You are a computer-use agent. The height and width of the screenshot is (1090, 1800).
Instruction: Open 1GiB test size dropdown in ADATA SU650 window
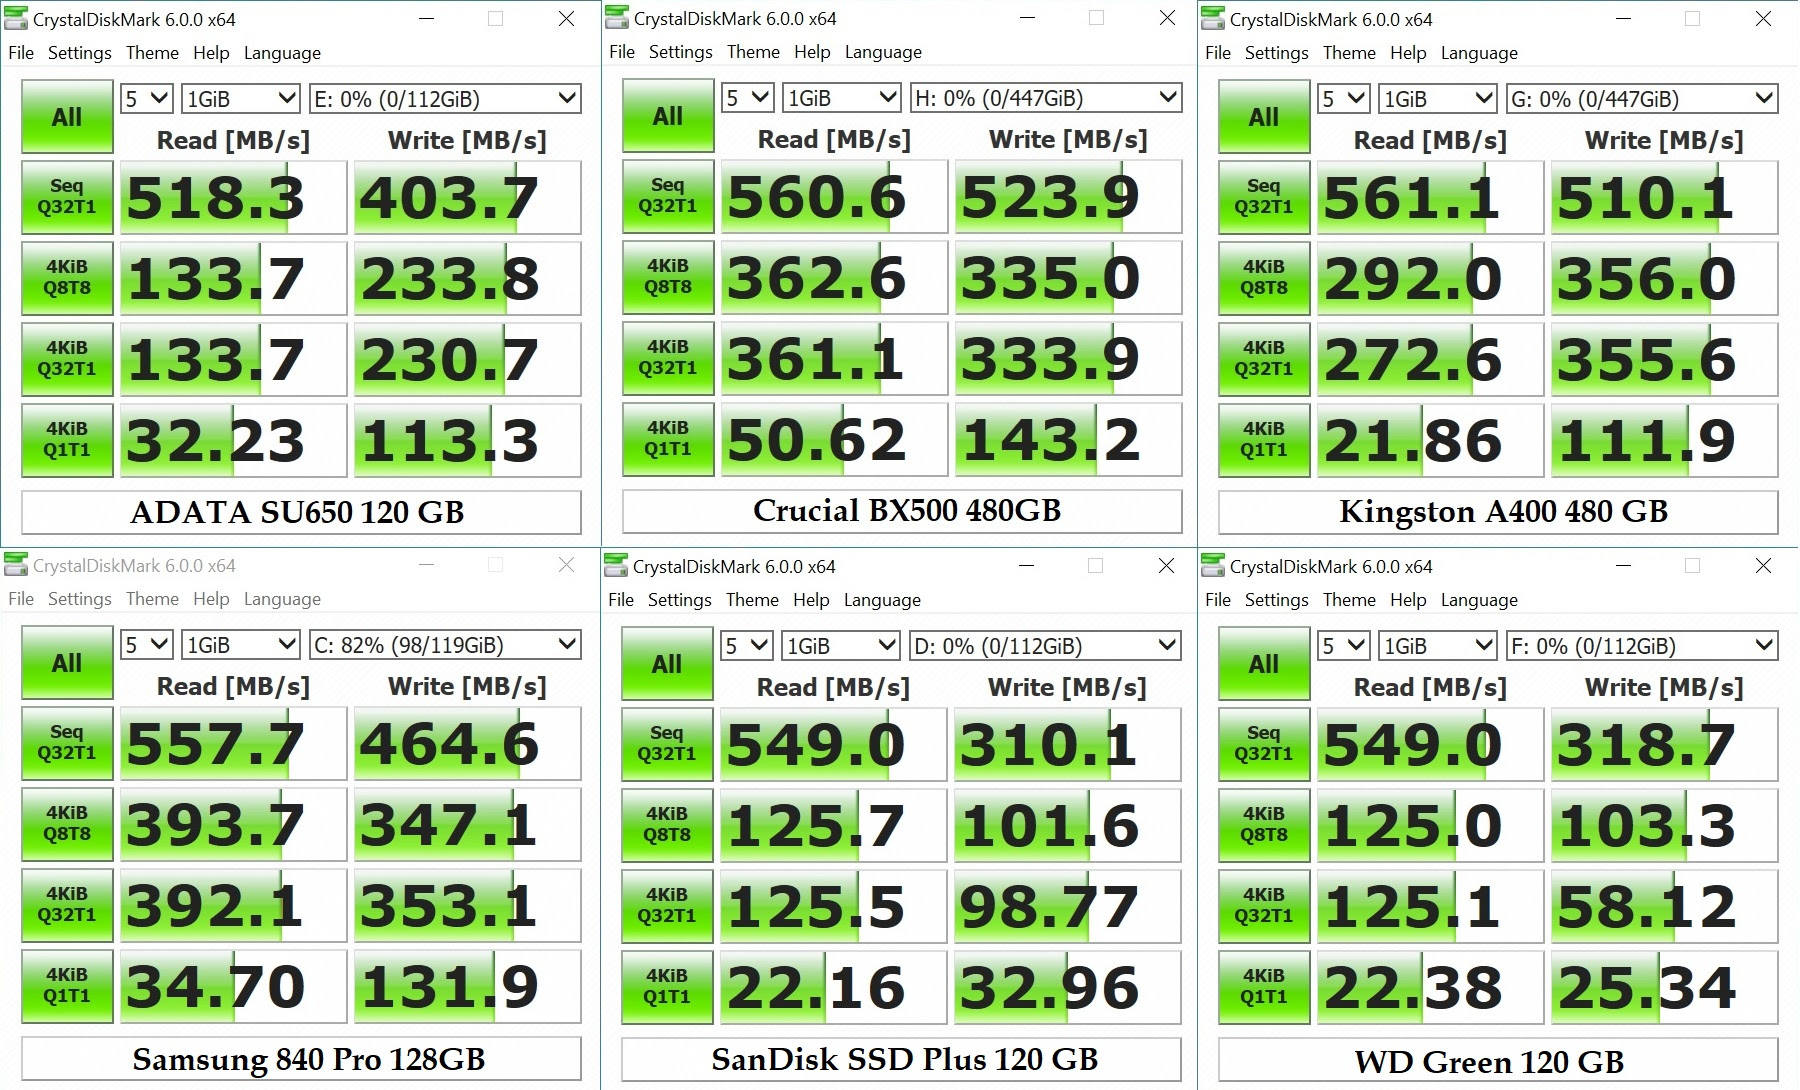coord(241,98)
